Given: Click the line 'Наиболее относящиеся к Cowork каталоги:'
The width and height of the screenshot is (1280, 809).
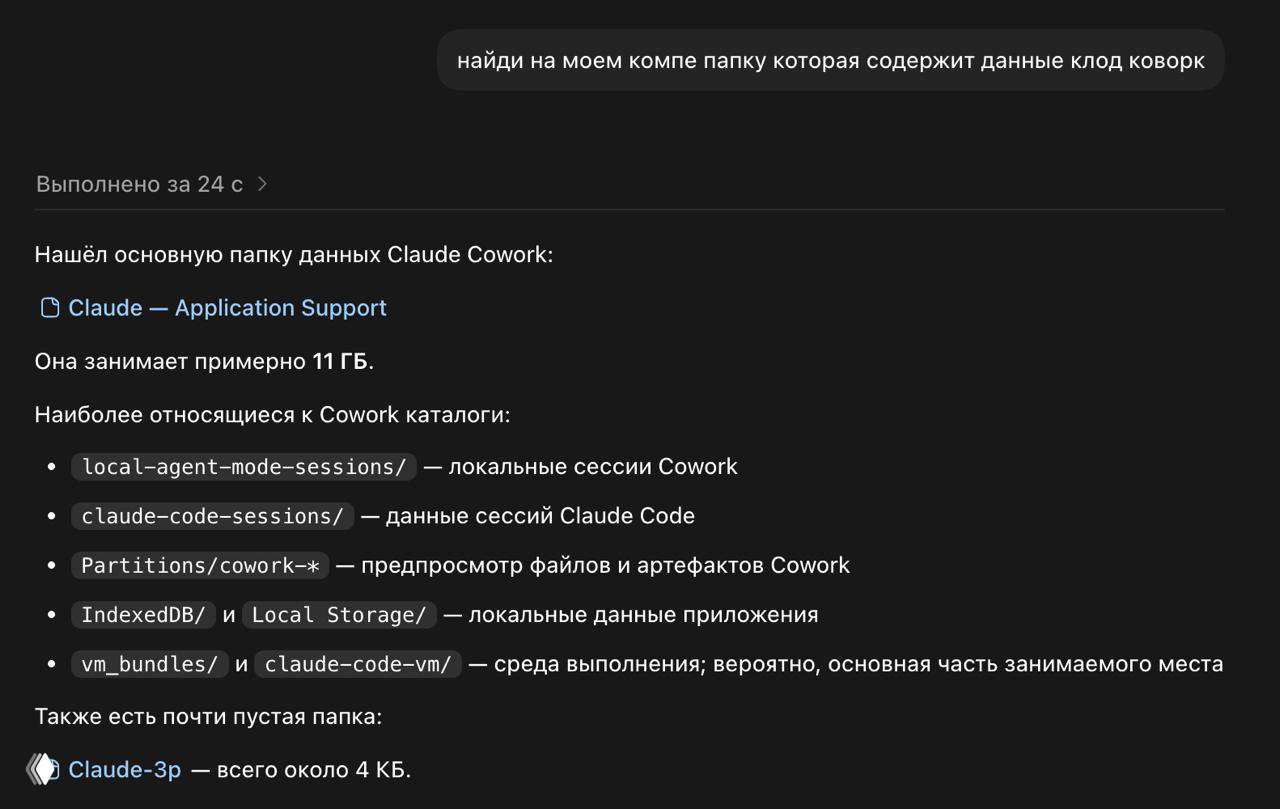Looking at the screenshot, I should (x=273, y=415).
